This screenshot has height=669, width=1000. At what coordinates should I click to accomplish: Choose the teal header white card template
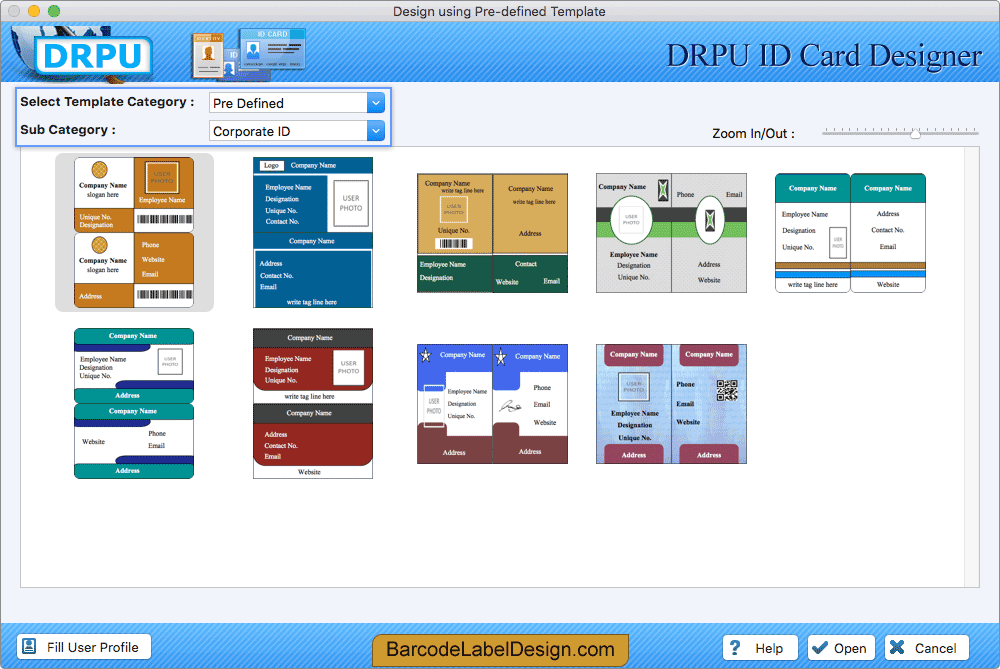[x=850, y=233]
